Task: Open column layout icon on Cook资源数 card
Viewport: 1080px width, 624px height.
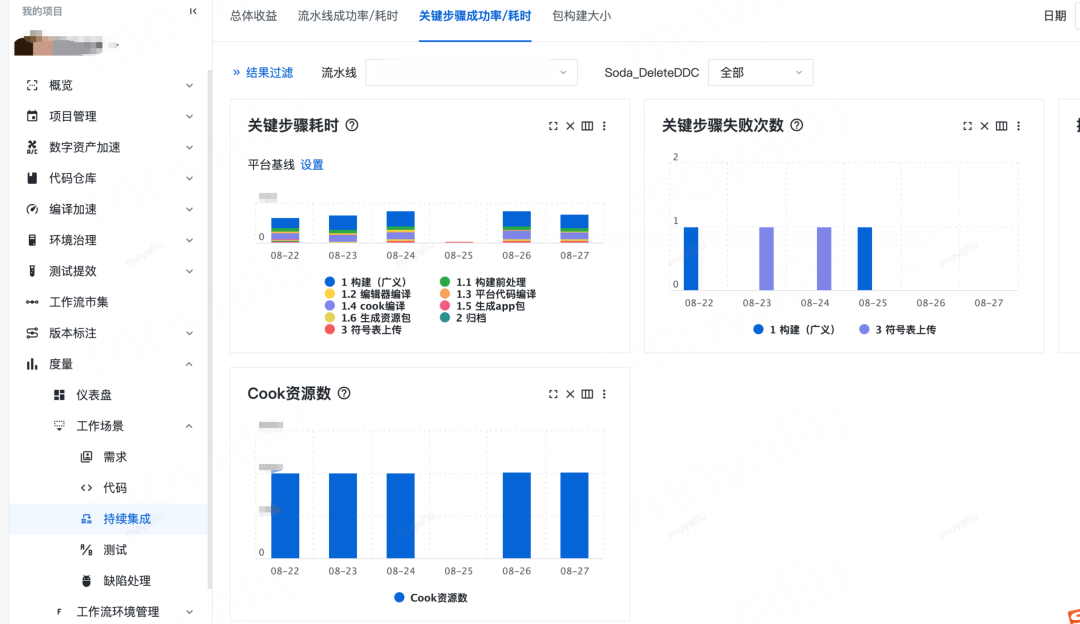Action: coord(587,394)
